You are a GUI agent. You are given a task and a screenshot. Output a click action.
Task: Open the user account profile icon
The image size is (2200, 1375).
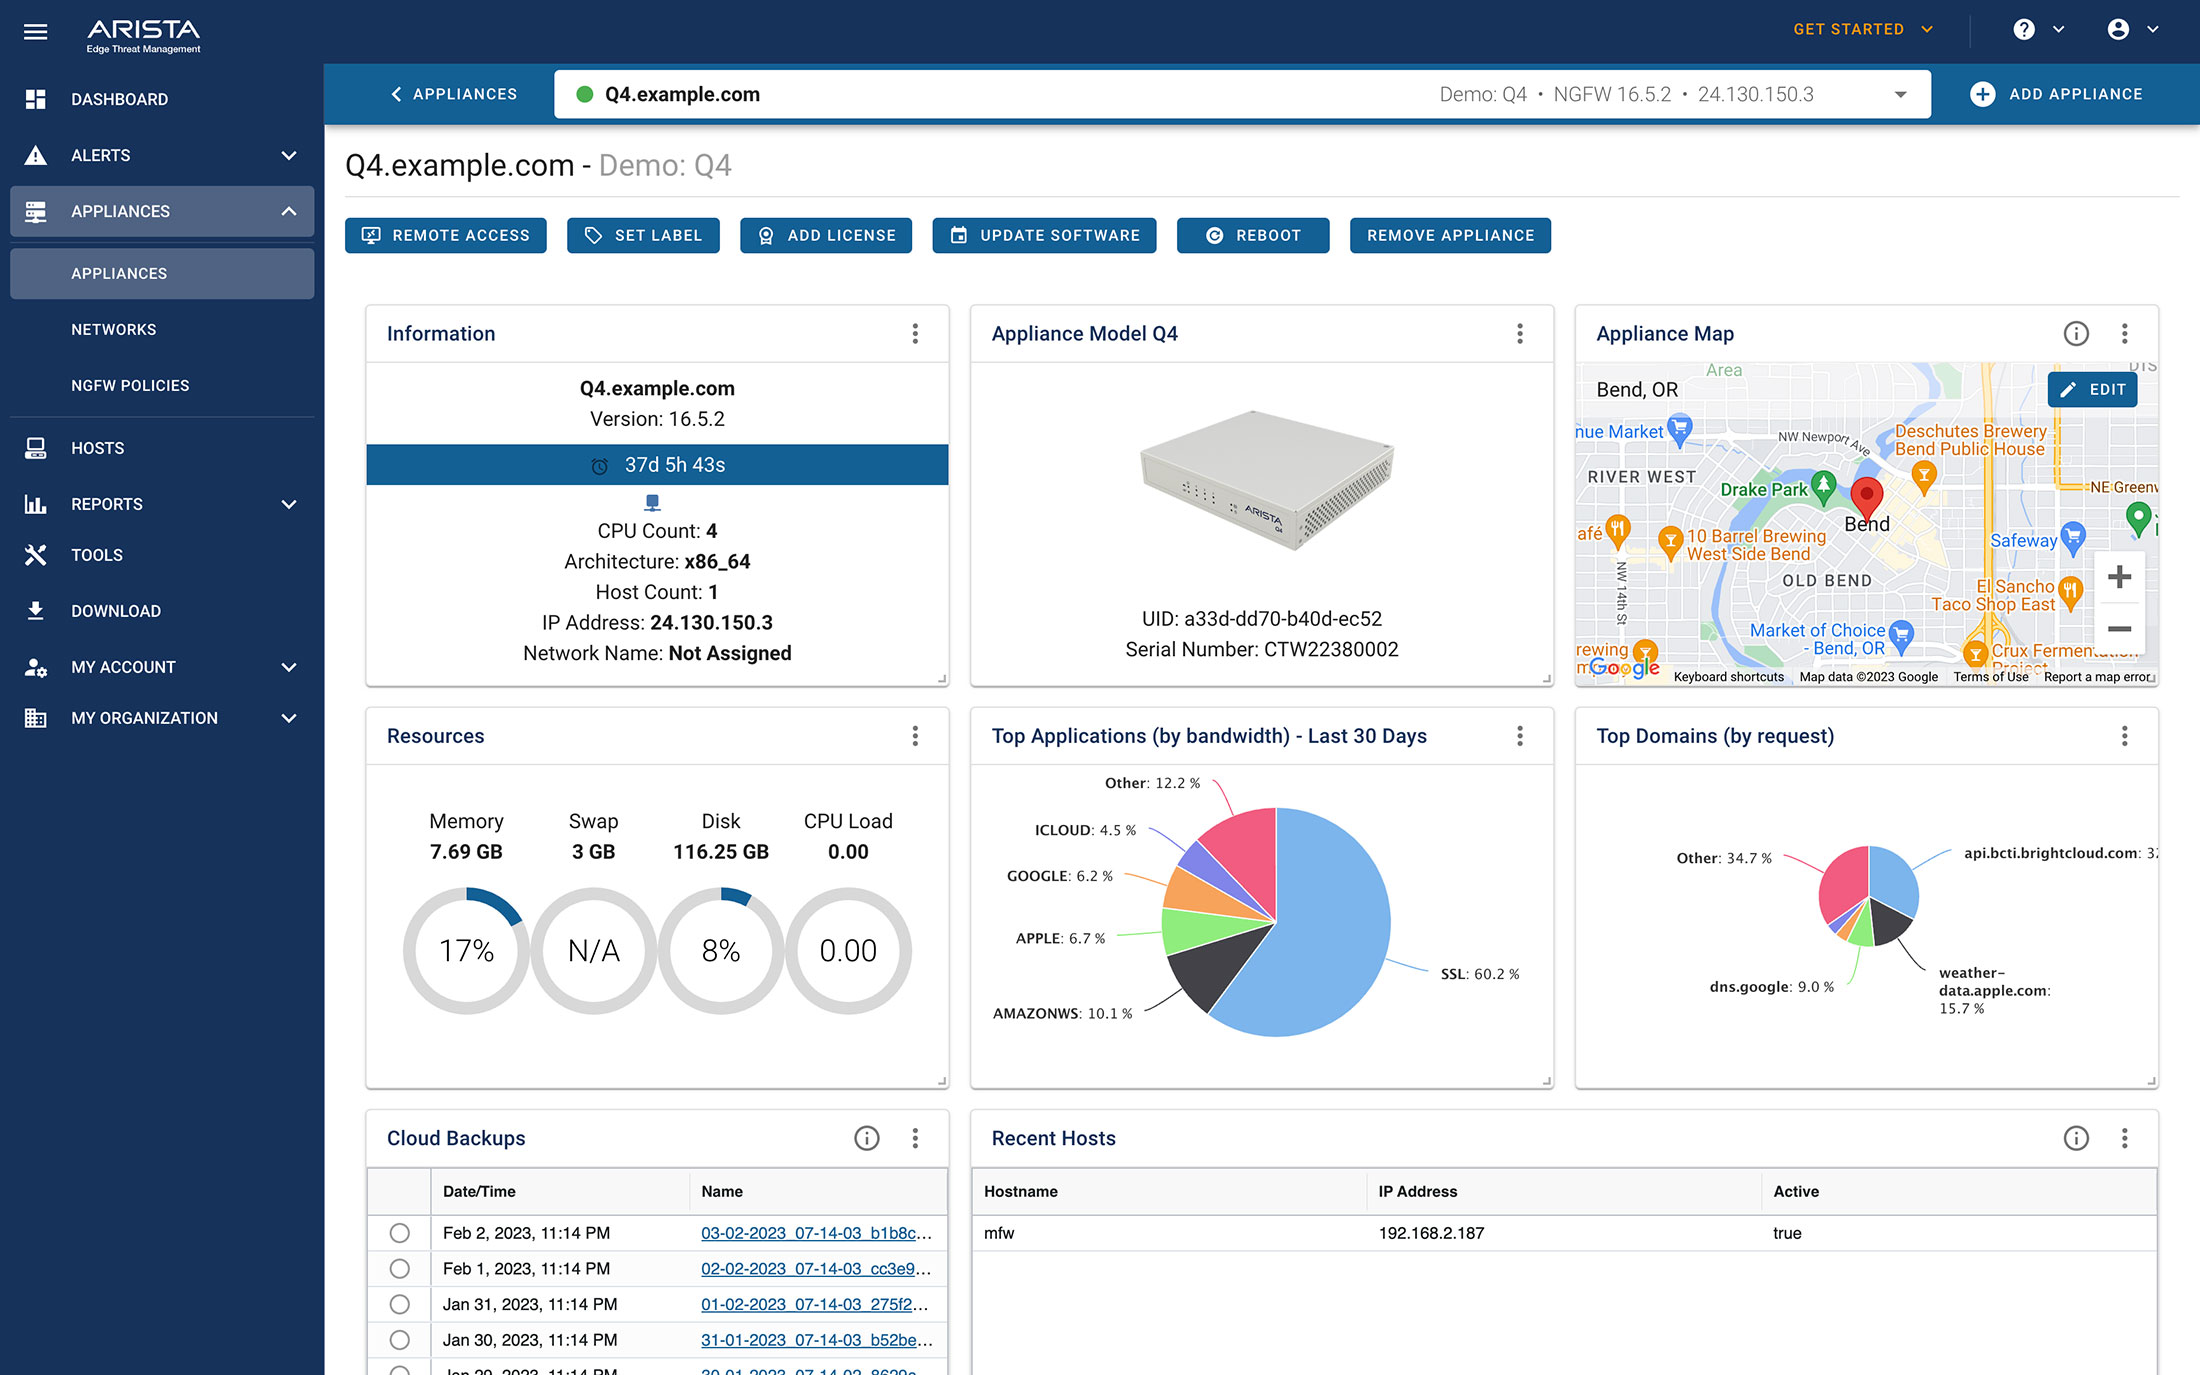tap(2118, 30)
